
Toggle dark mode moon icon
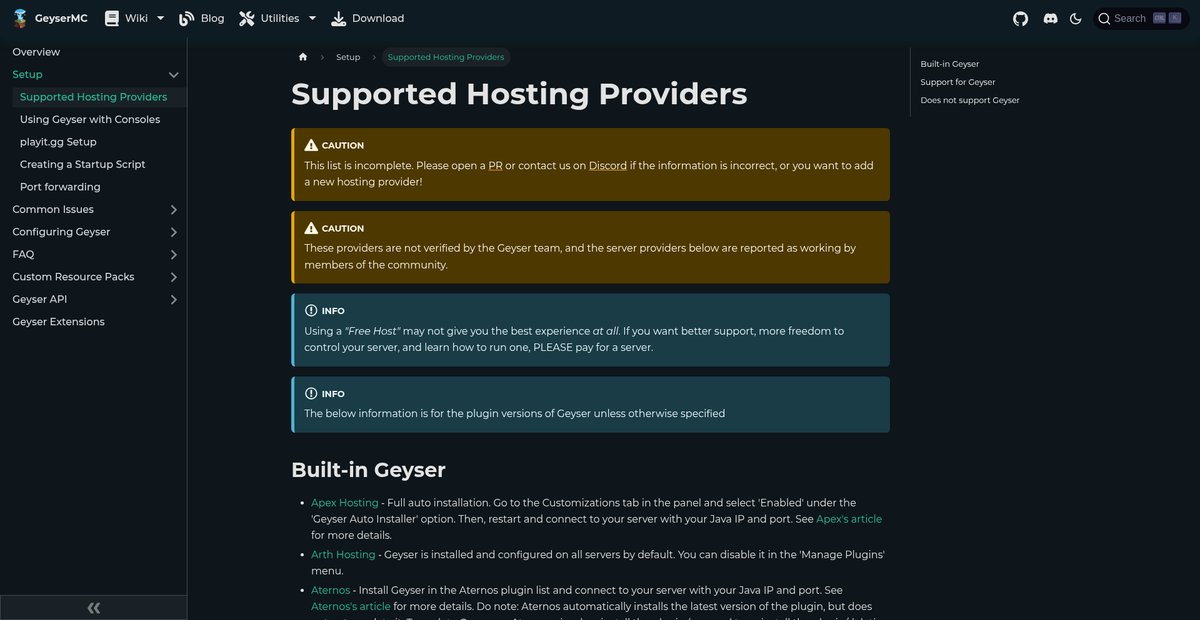pos(1076,18)
